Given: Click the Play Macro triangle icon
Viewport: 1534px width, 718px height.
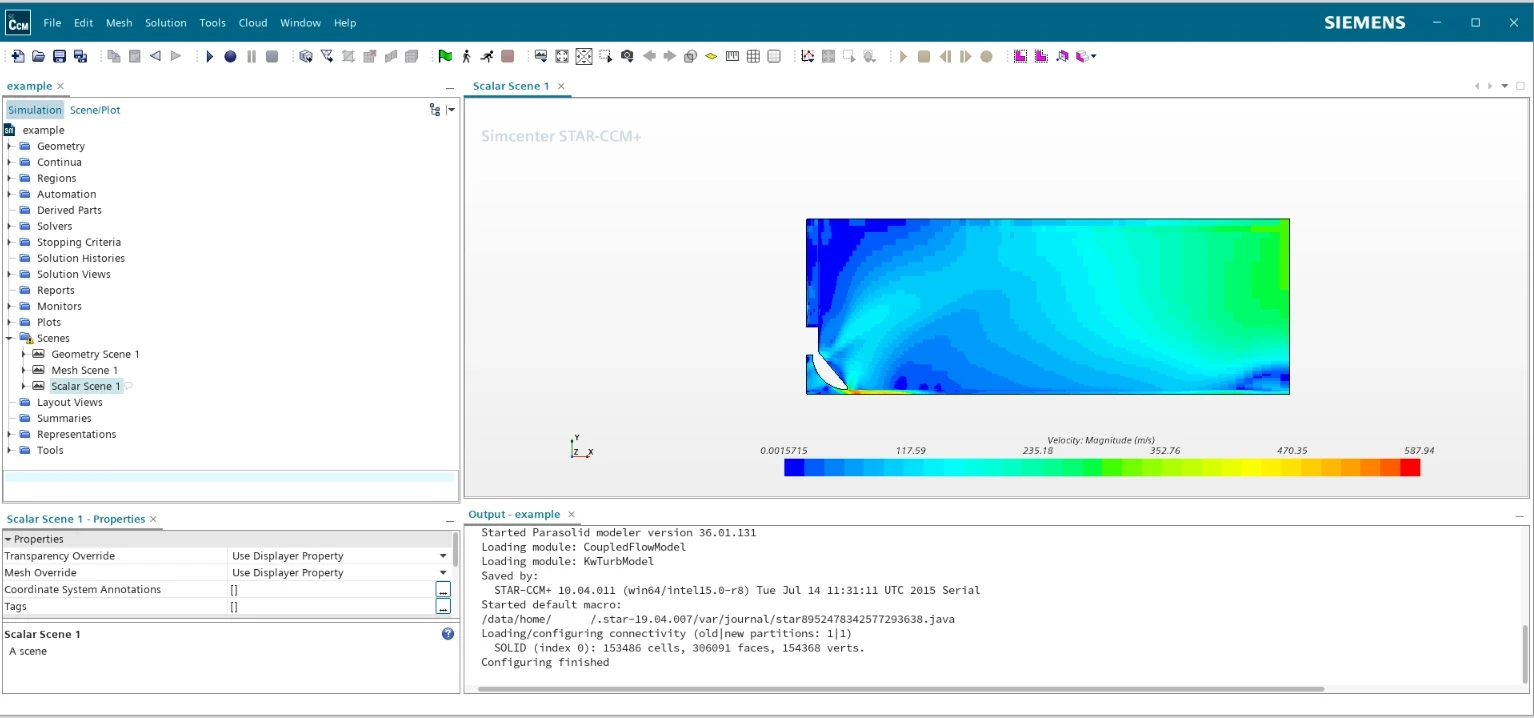Looking at the screenshot, I should [209, 56].
